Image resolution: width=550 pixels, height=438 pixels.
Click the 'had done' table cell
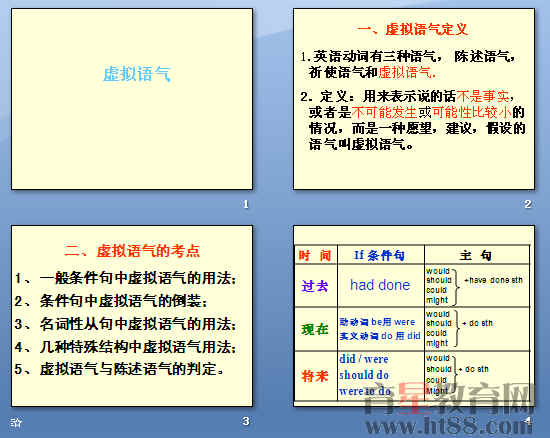coord(381,285)
